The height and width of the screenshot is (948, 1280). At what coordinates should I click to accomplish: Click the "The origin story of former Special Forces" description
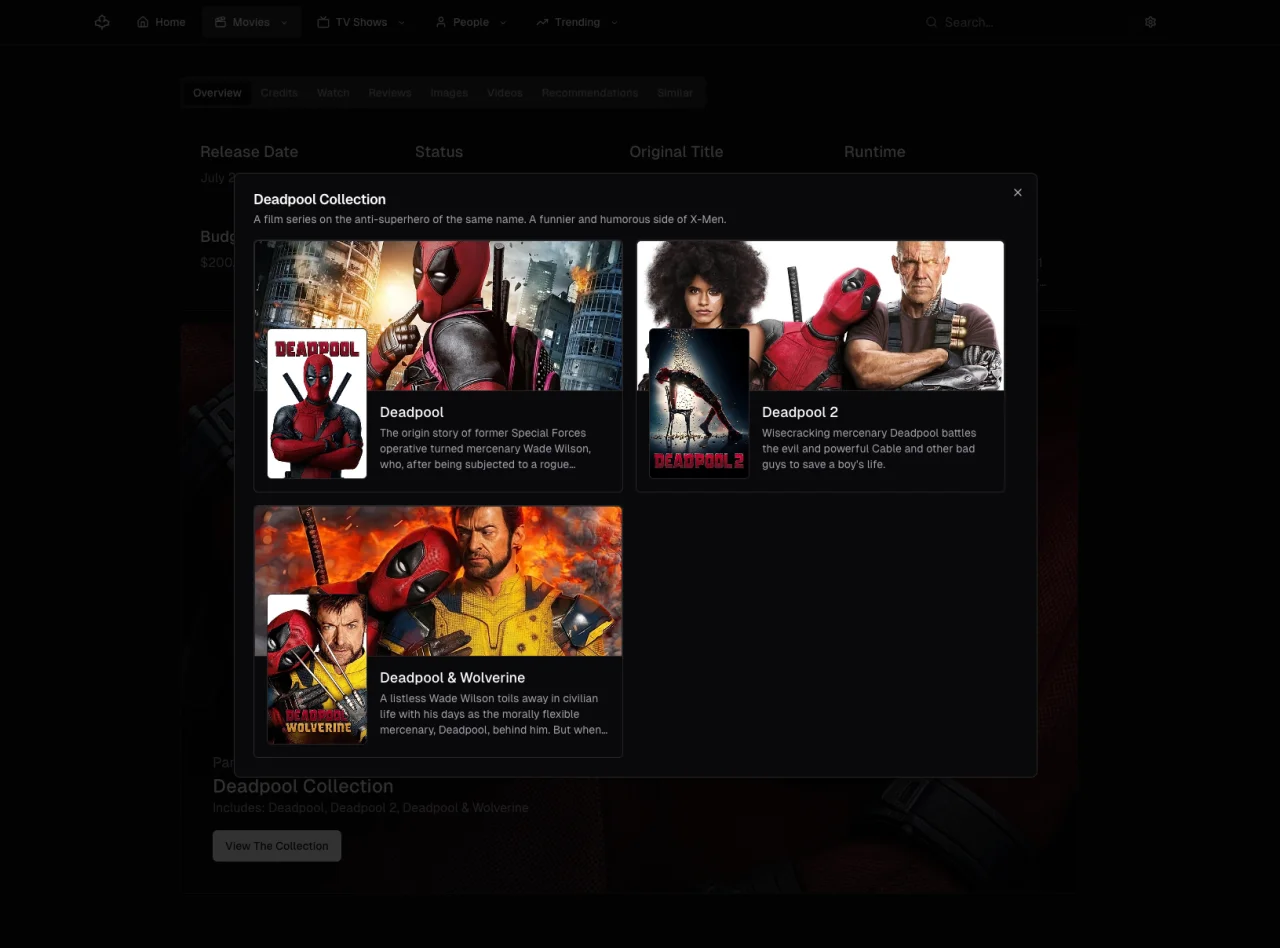[x=486, y=449]
